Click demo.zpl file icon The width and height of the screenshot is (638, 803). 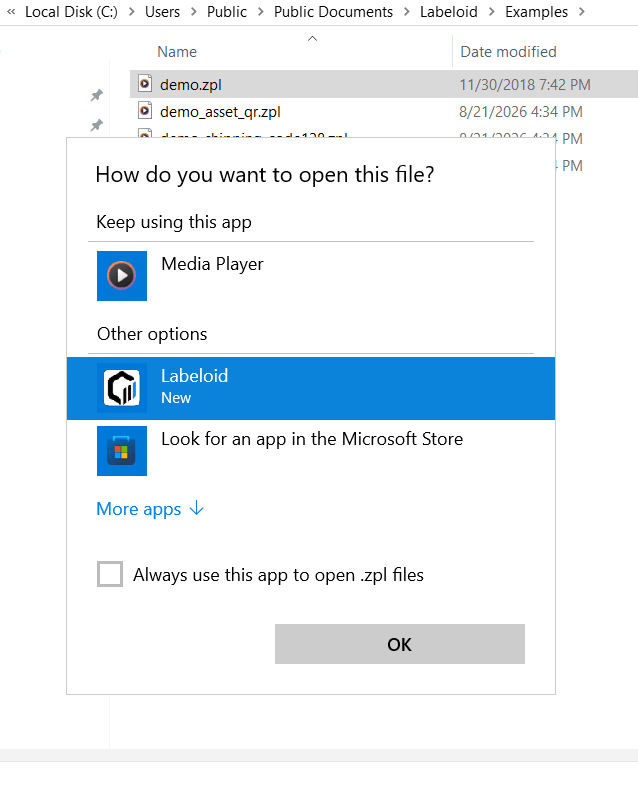[x=145, y=83]
